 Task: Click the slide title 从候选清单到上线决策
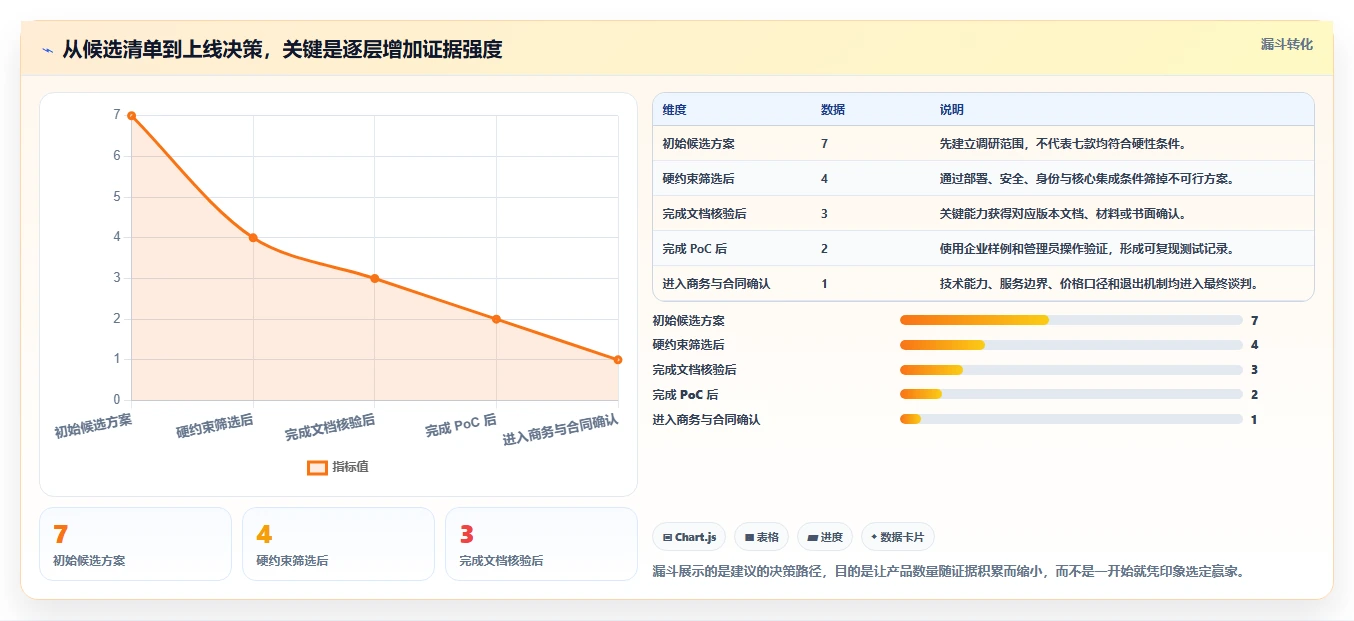point(282,49)
